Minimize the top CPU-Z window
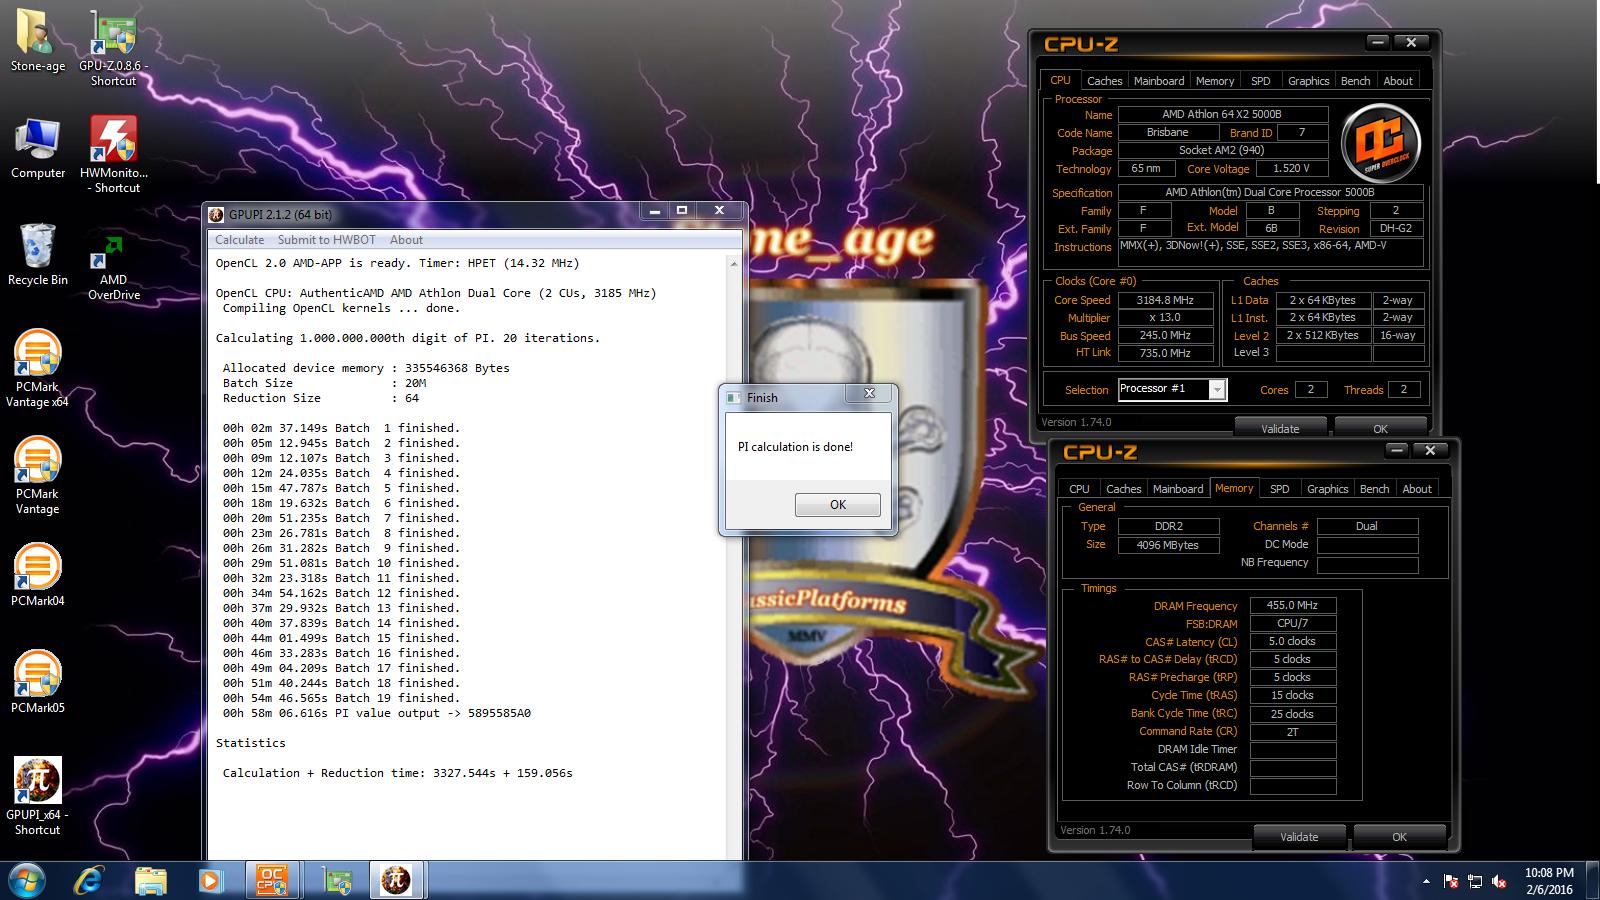The image size is (1600, 900). click(1378, 43)
